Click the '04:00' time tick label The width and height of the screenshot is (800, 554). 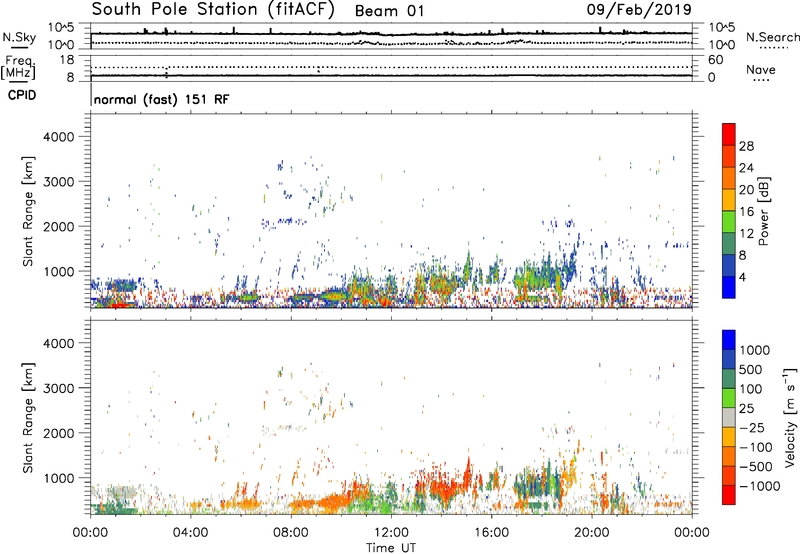pos(191,533)
